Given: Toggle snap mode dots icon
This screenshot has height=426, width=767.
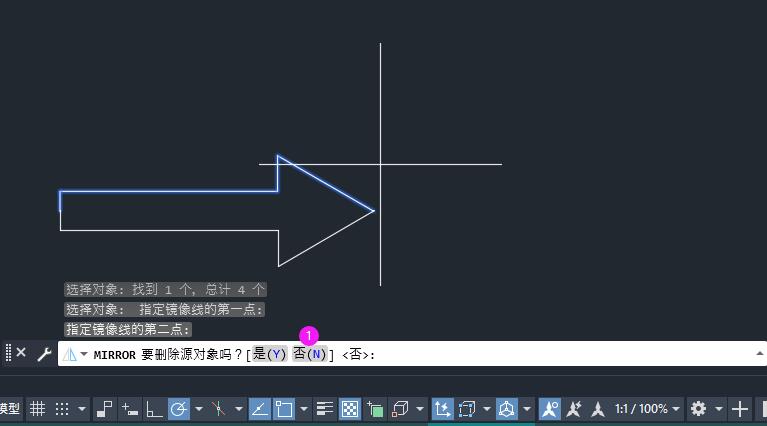Looking at the screenshot, I should [62, 409].
